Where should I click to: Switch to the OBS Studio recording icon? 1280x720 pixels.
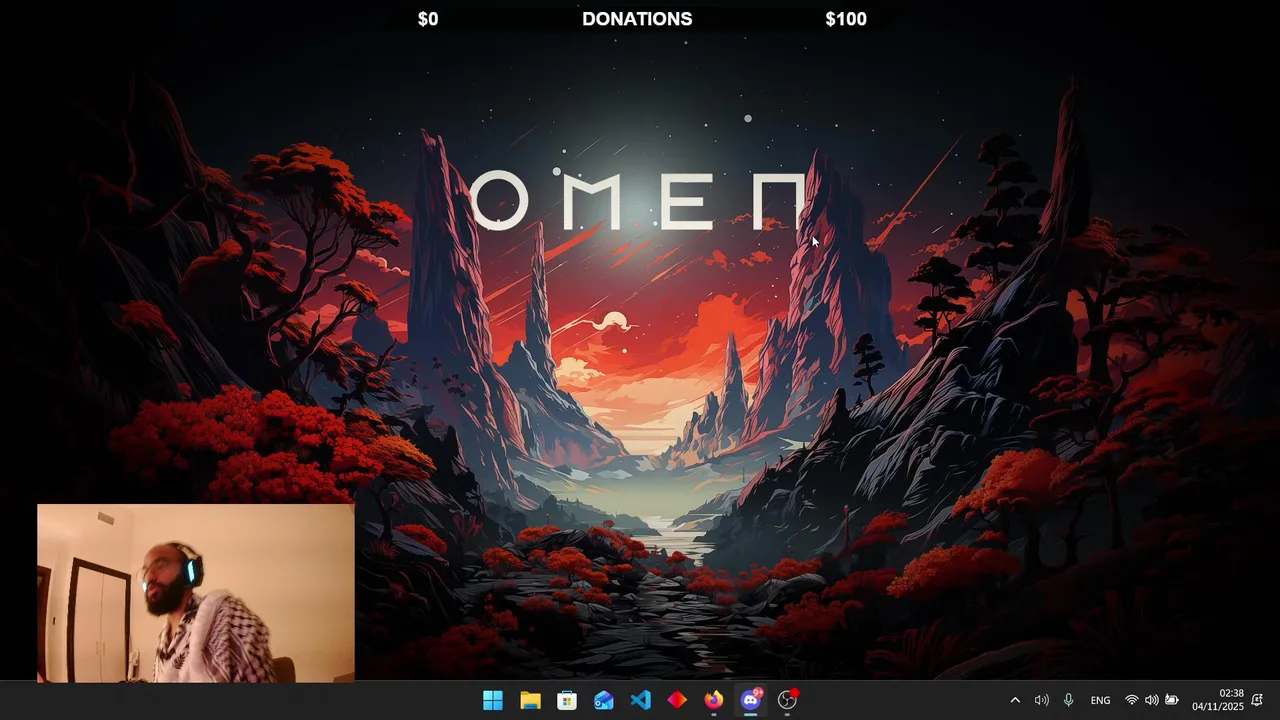788,699
